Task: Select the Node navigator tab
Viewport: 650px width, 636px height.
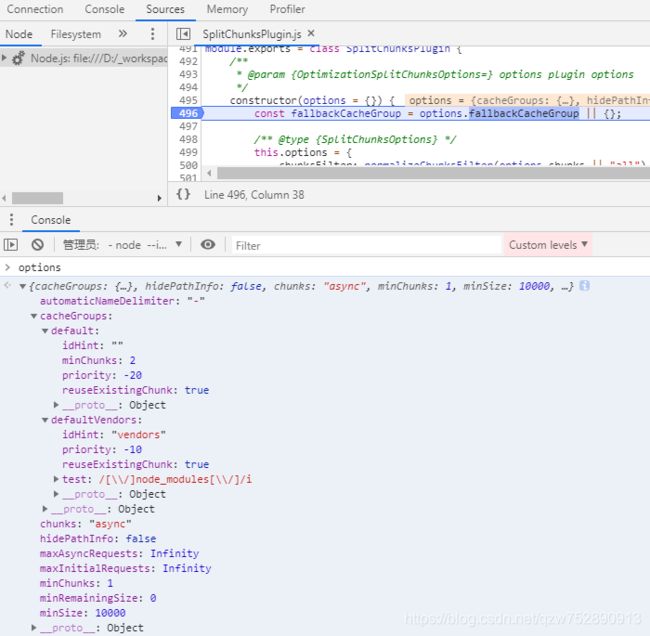Action: [19, 34]
